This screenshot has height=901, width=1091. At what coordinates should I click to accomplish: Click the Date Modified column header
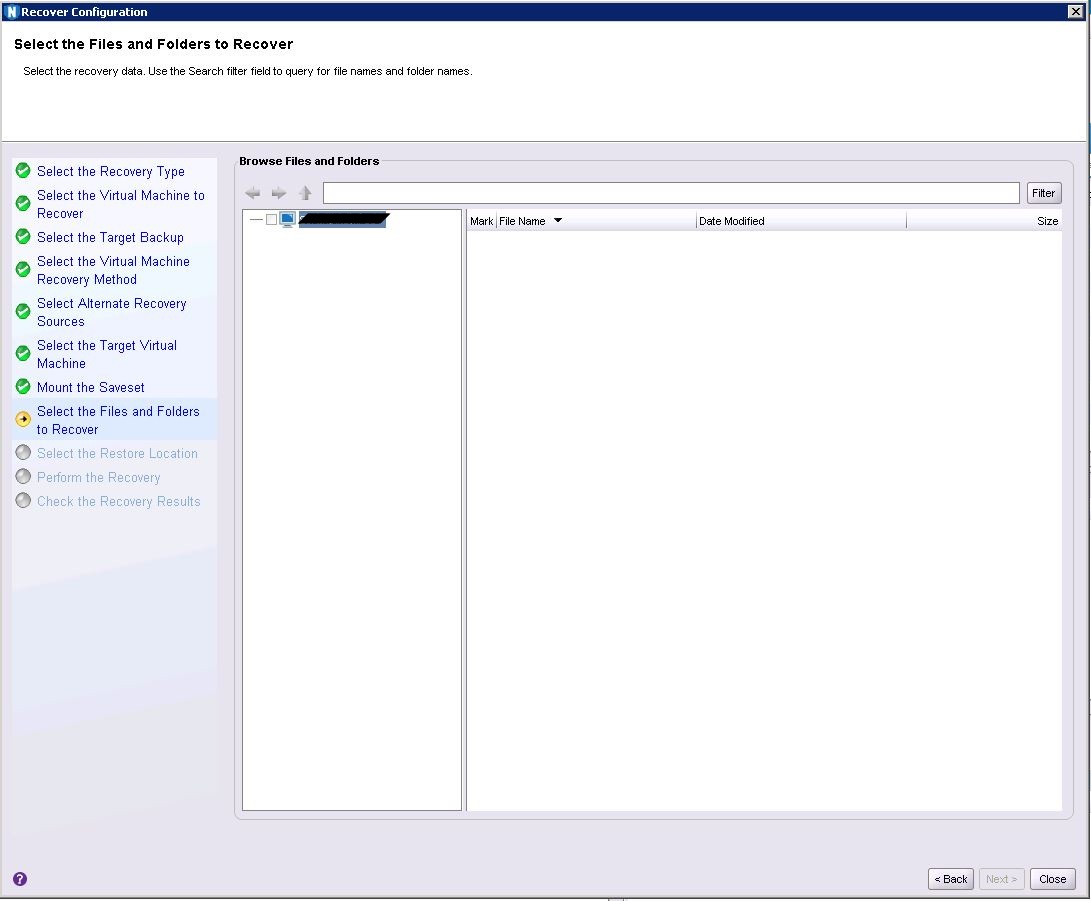coord(800,221)
